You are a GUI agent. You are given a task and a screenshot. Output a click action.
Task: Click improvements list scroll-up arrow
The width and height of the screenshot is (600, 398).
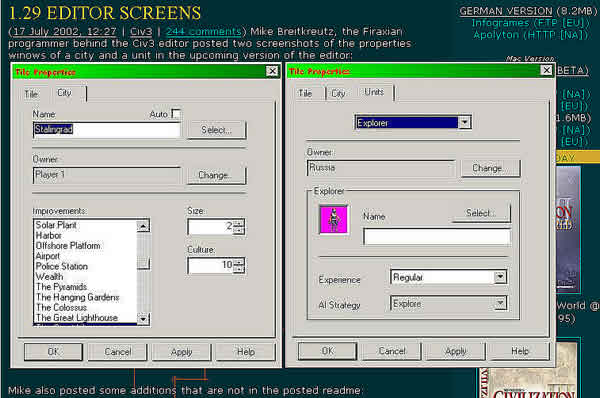pos(143,226)
